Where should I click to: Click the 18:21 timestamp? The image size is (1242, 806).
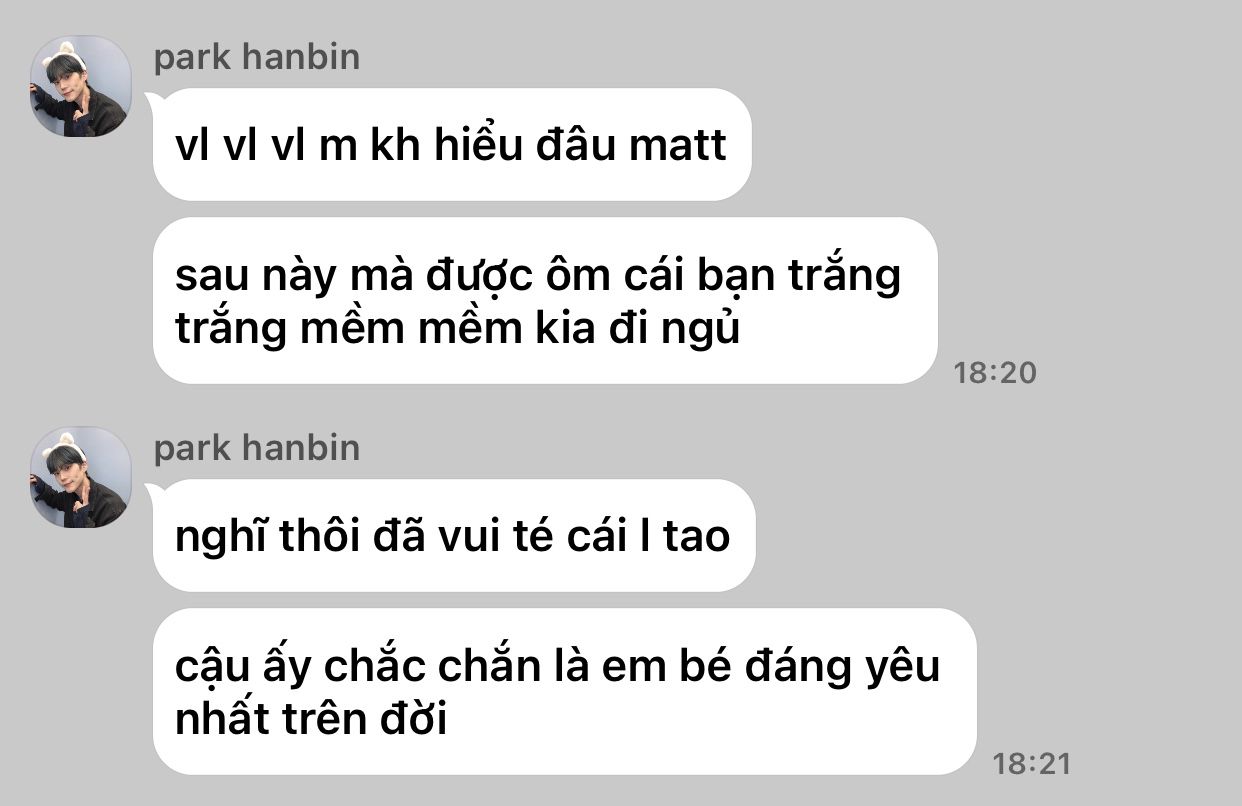[x=1031, y=765]
